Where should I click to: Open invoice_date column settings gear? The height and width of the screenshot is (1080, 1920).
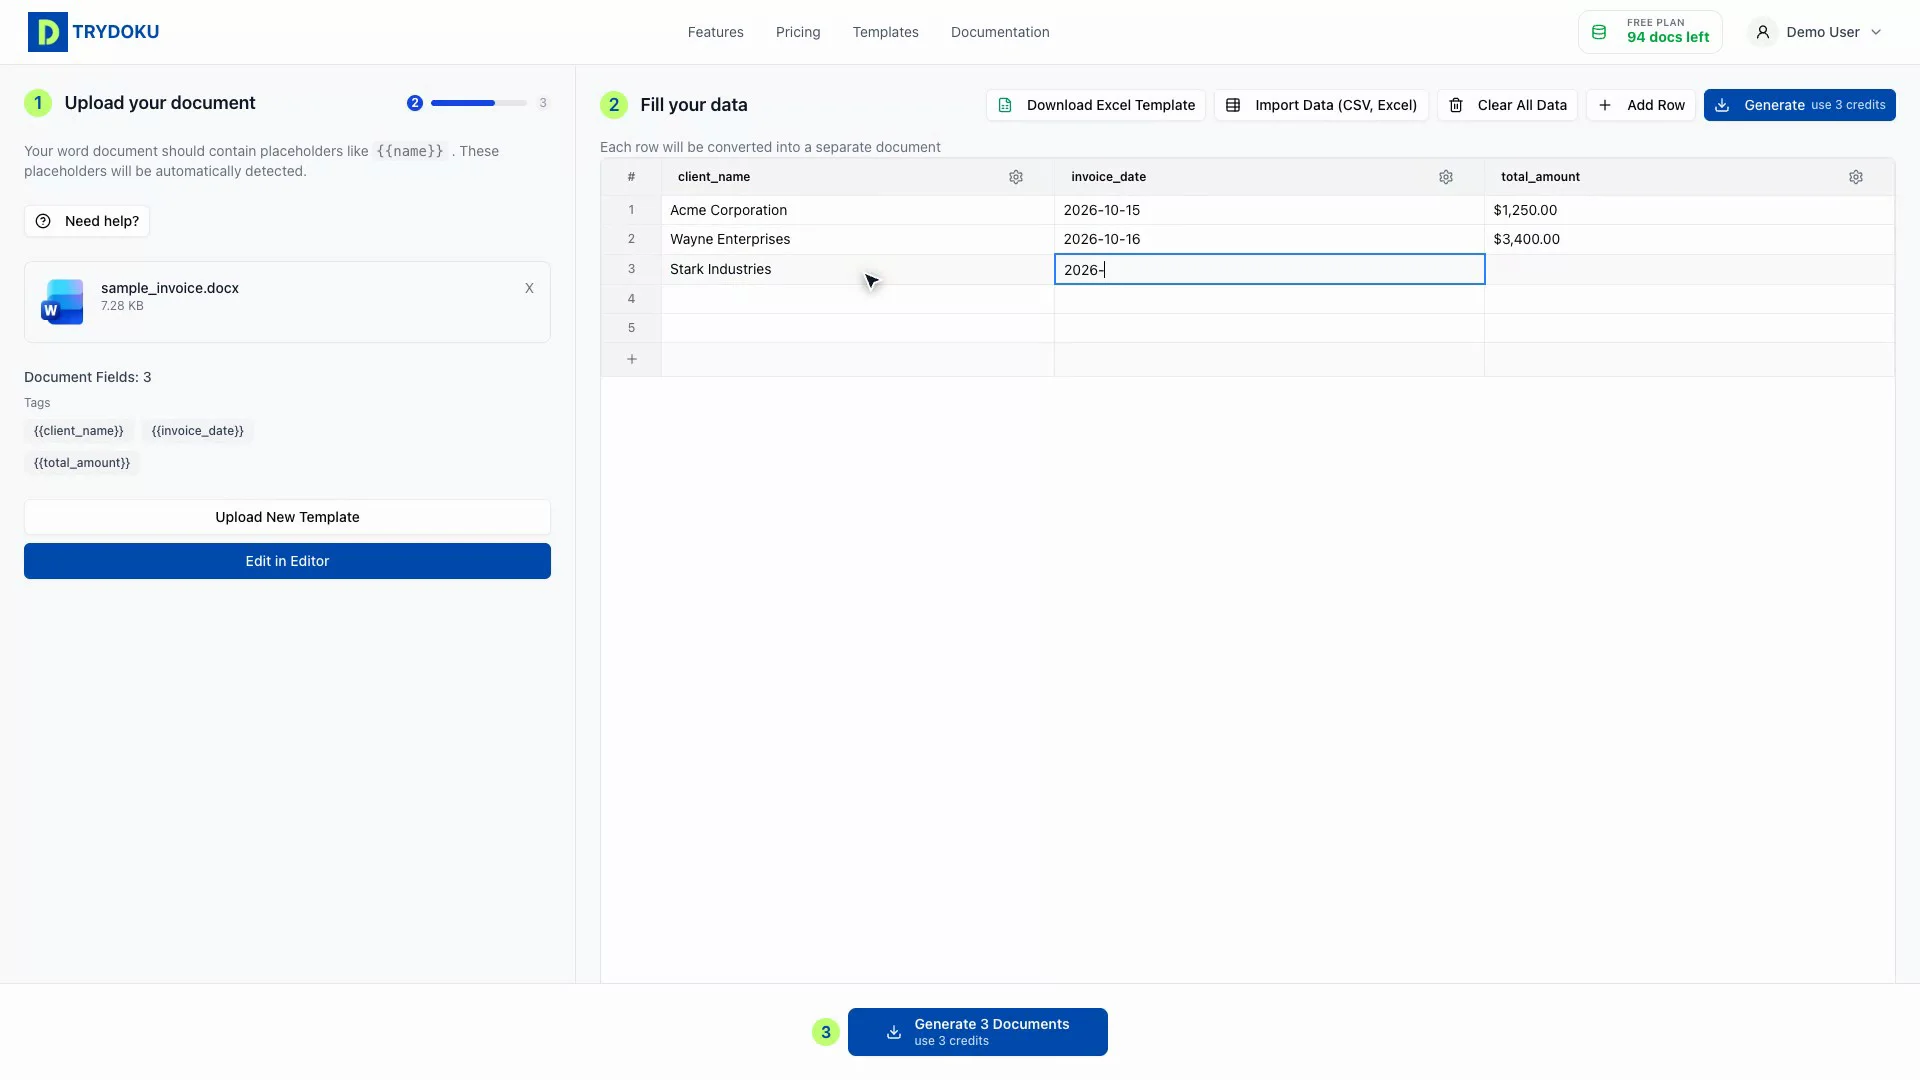point(1446,177)
